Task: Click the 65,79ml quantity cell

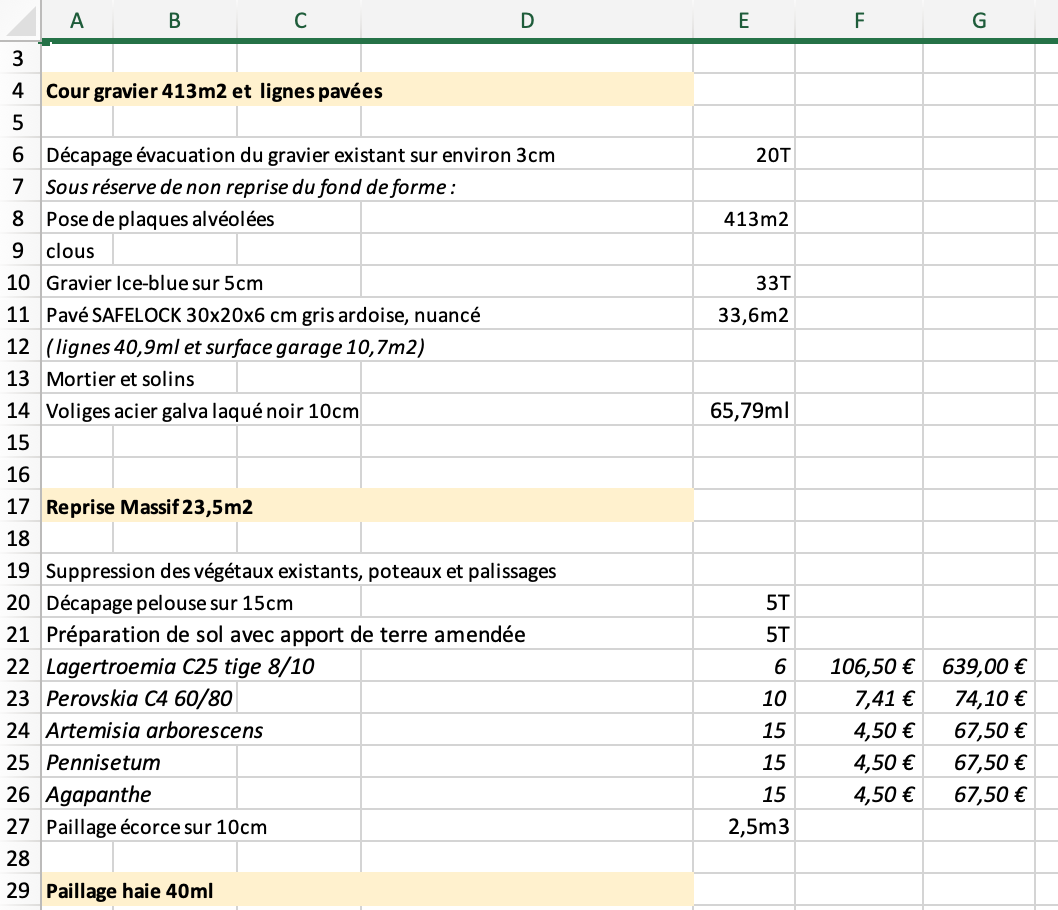Action: 743,411
